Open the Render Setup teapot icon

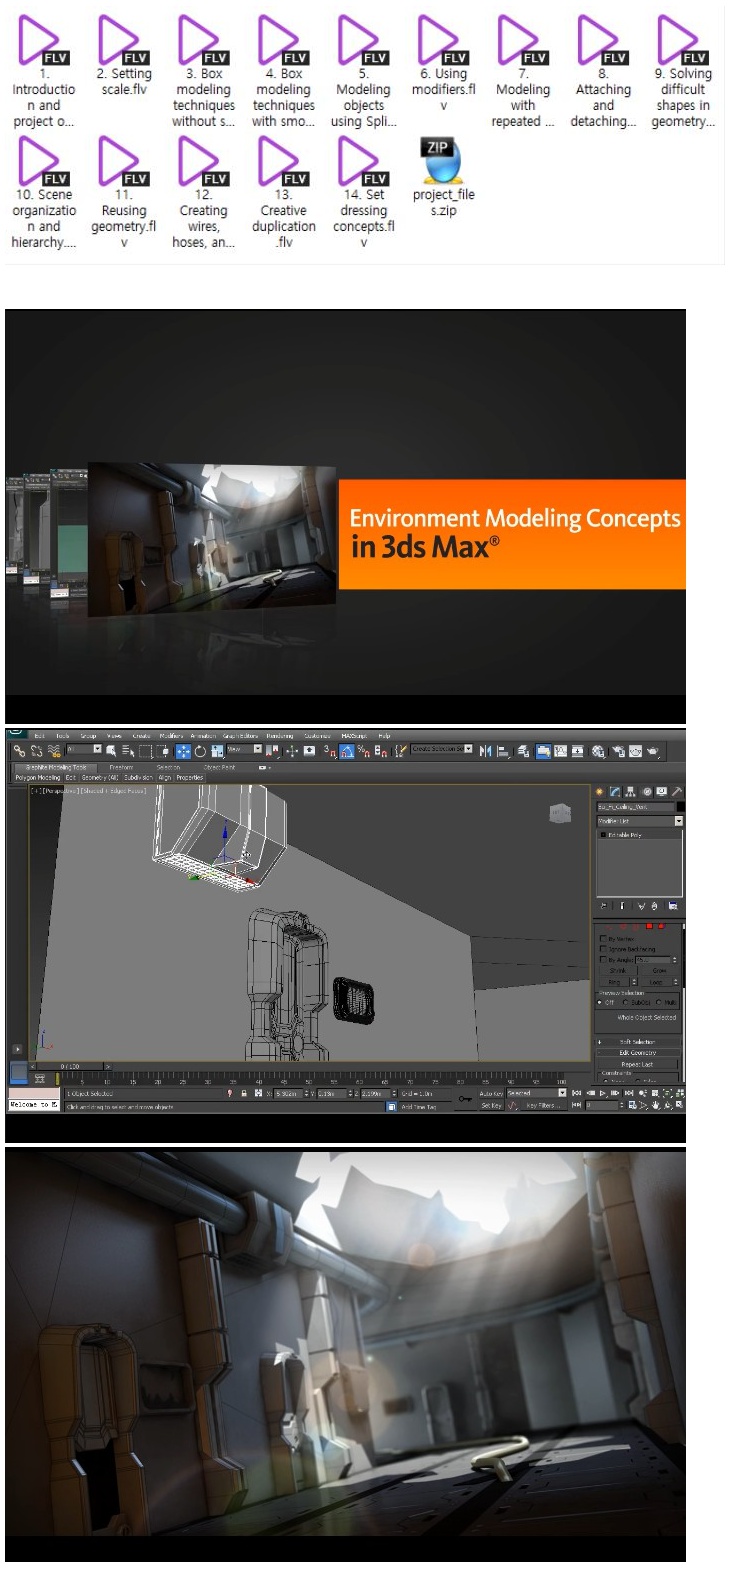[x=618, y=750]
